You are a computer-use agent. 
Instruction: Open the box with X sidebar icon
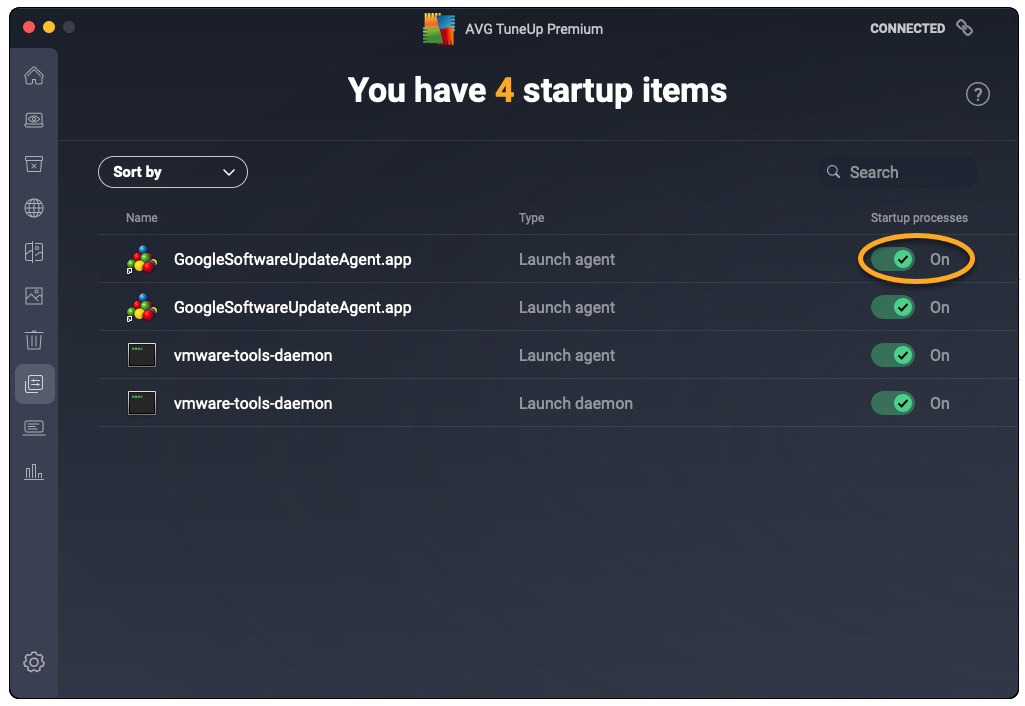(34, 164)
